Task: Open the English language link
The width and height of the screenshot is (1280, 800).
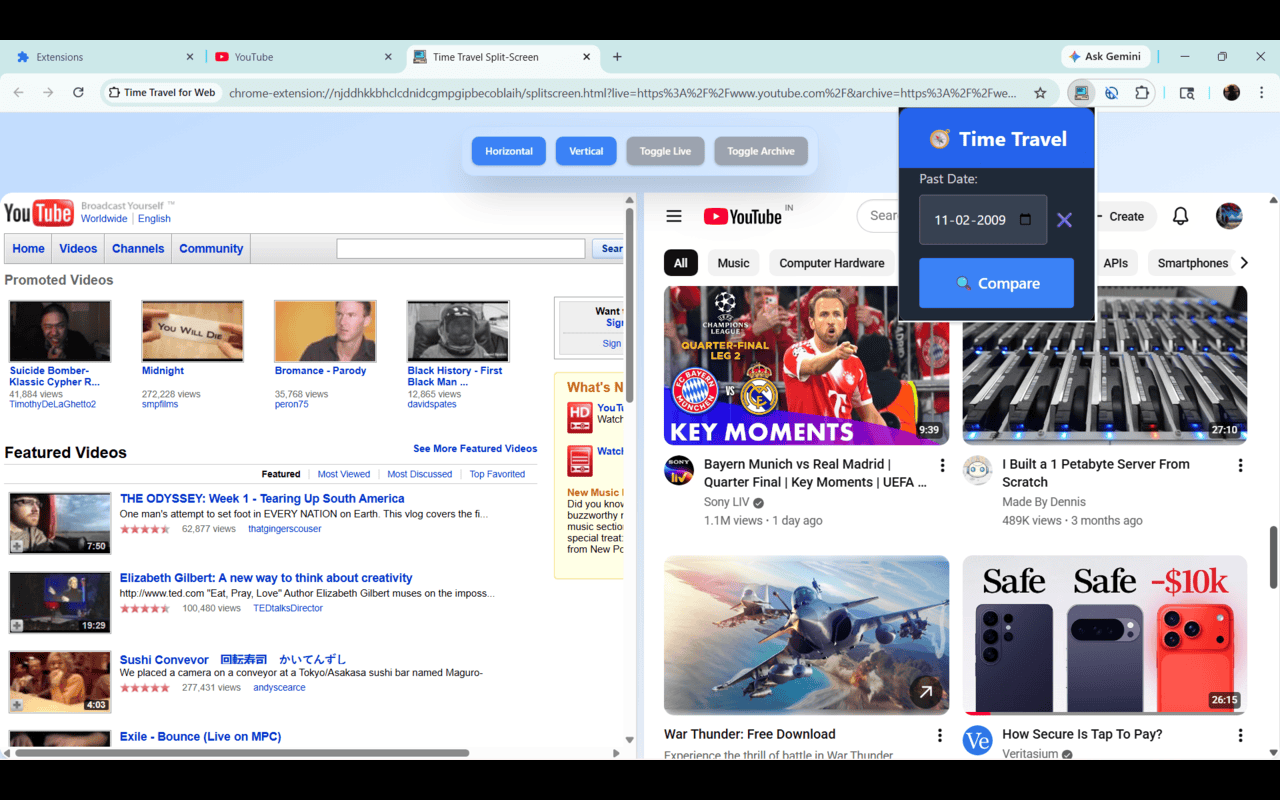Action: tap(154, 218)
